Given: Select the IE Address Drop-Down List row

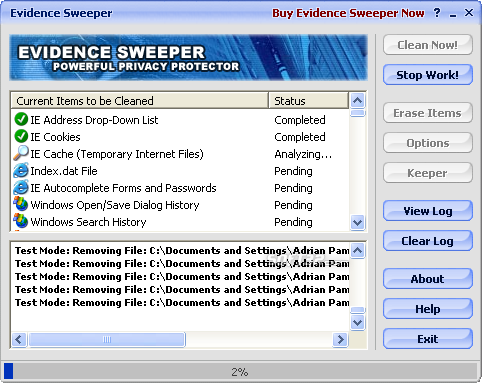Looking at the screenshot, I should pyautogui.click(x=180, y=120).
